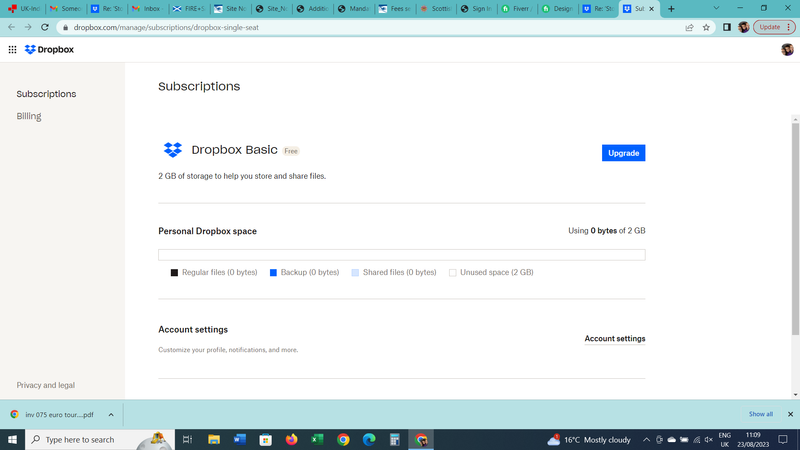This screenshot has width=800, height=450.
Task: Open the network Wi-Fi tray icon
Action: [x=696, y=440]
